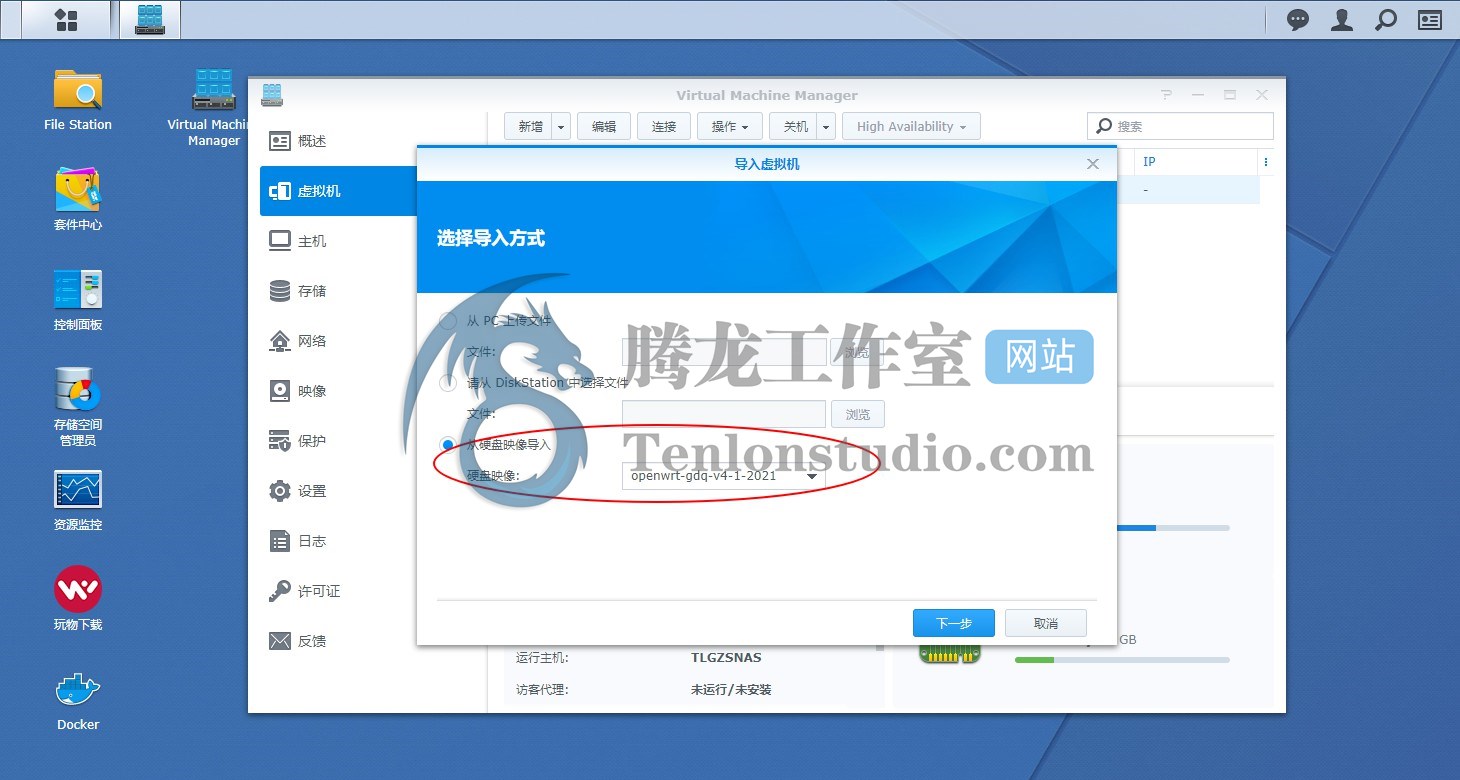The image size is (1460, 780).
Task: Select 从硬盘映像导入 radio option
Action: (448, 444)
